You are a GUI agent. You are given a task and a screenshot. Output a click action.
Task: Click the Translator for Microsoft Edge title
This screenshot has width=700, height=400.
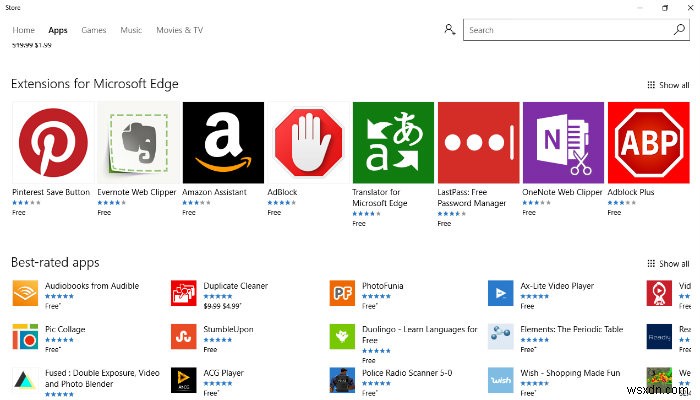click(x=379, y=197)
